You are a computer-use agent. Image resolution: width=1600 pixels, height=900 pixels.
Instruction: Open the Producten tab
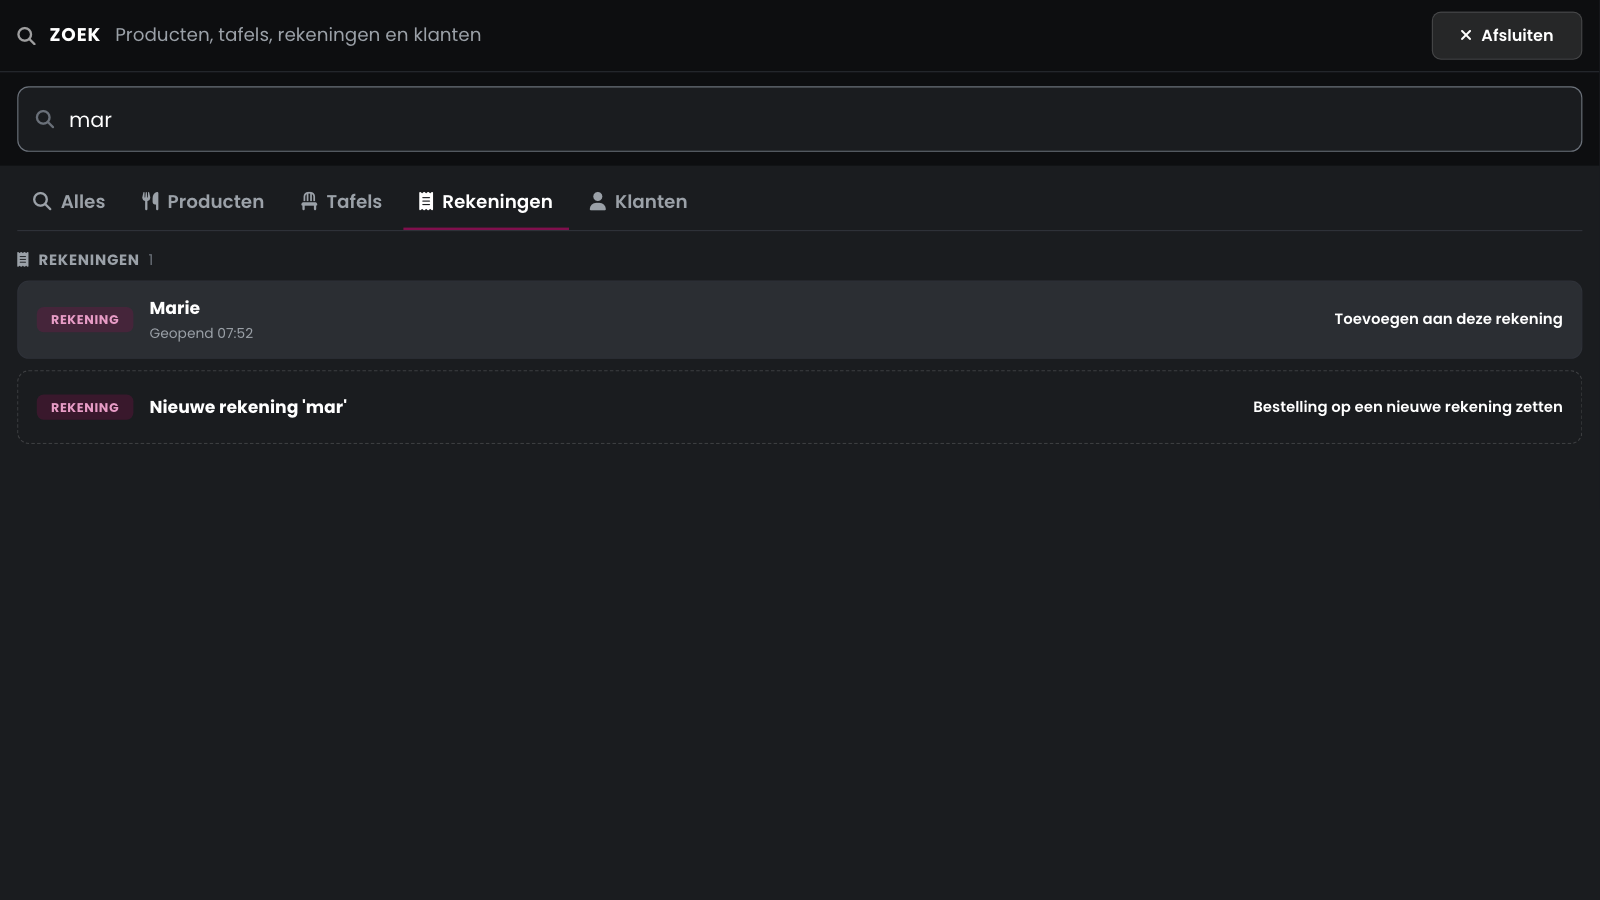pyautogui.click(x=203, y=201)
